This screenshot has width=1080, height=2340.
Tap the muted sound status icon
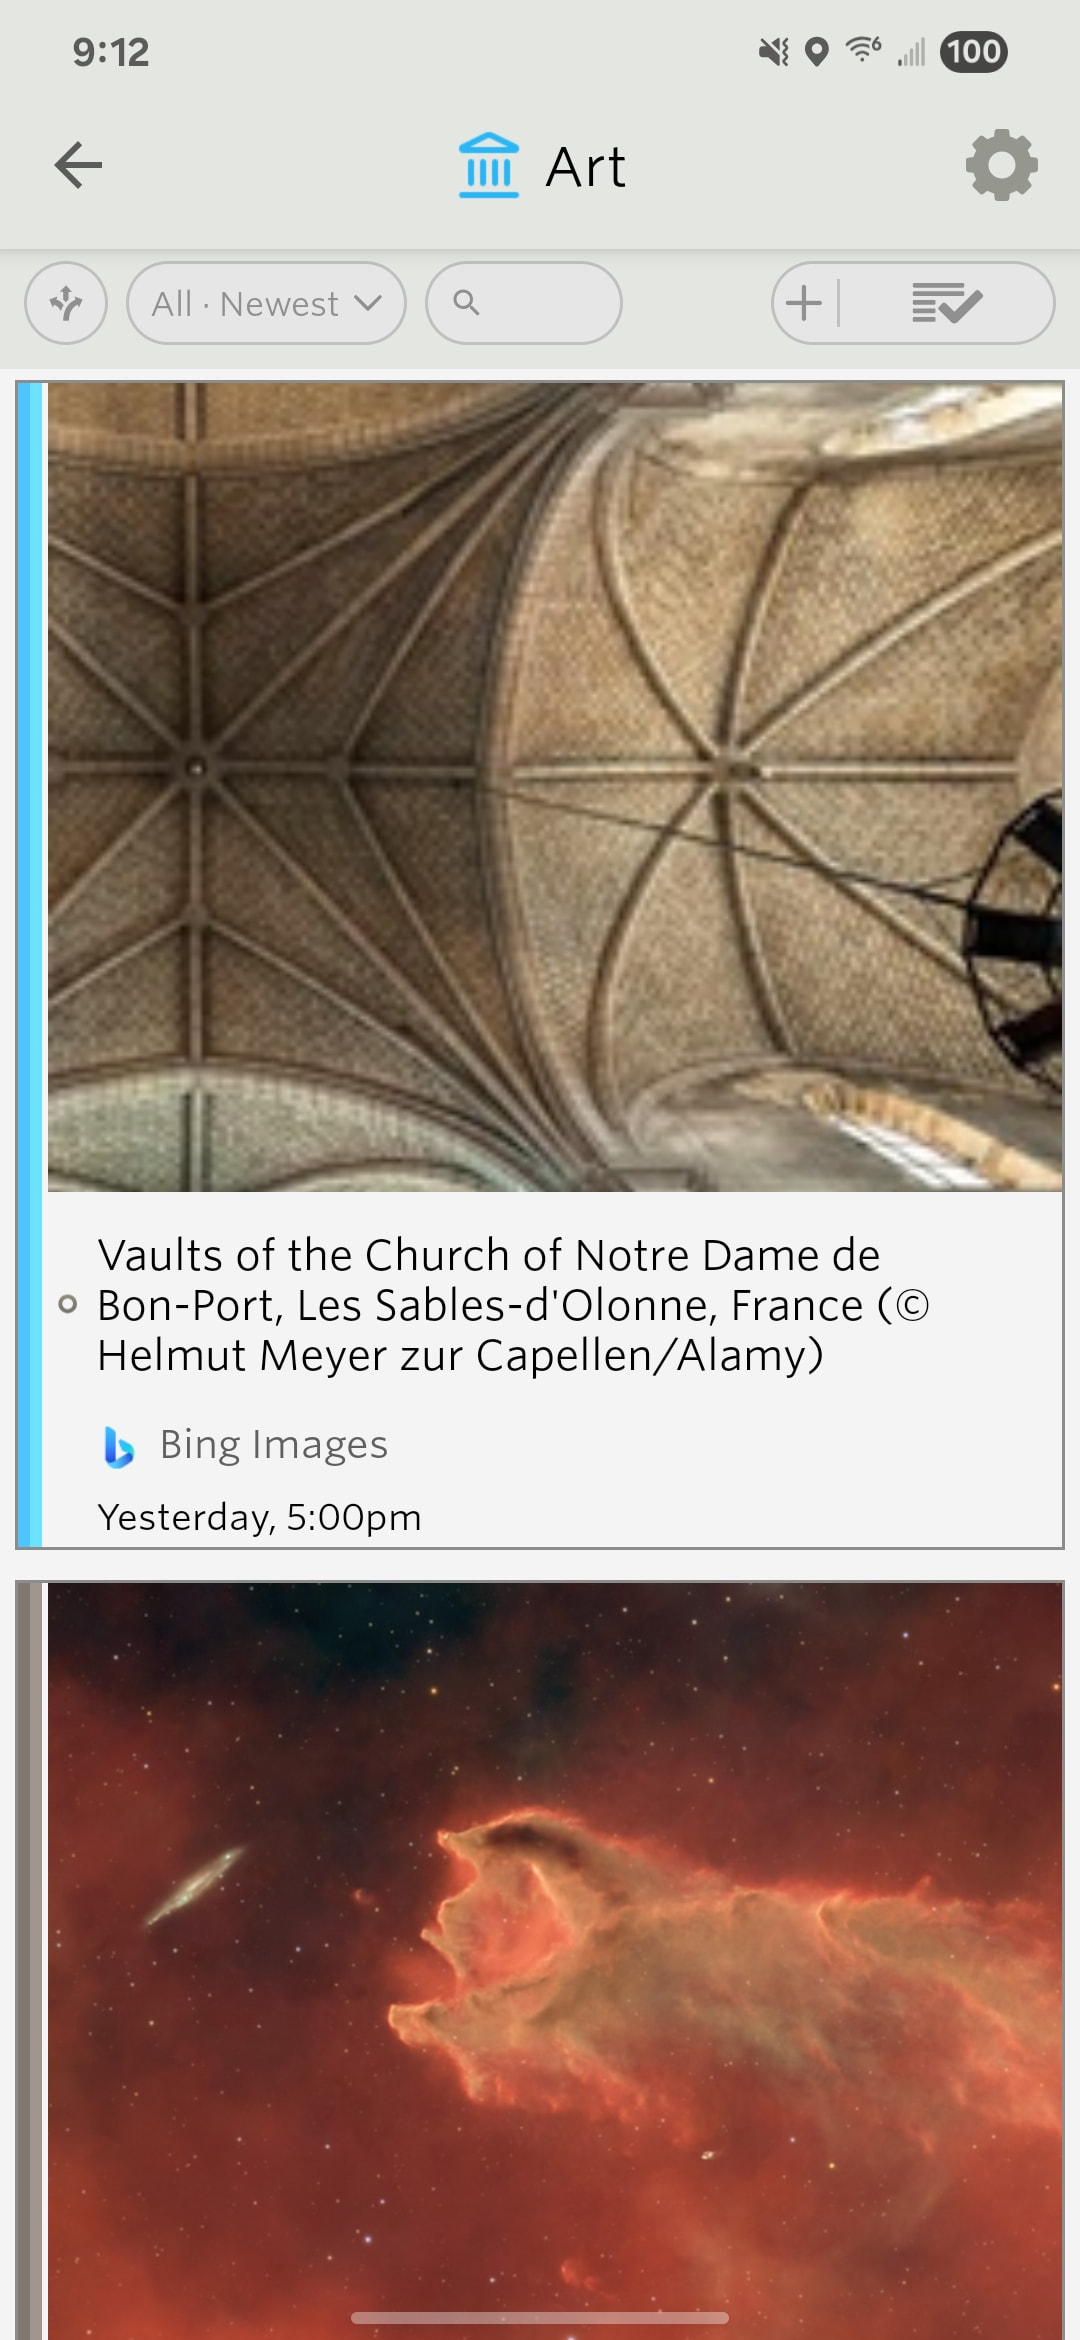coord(773,52)
